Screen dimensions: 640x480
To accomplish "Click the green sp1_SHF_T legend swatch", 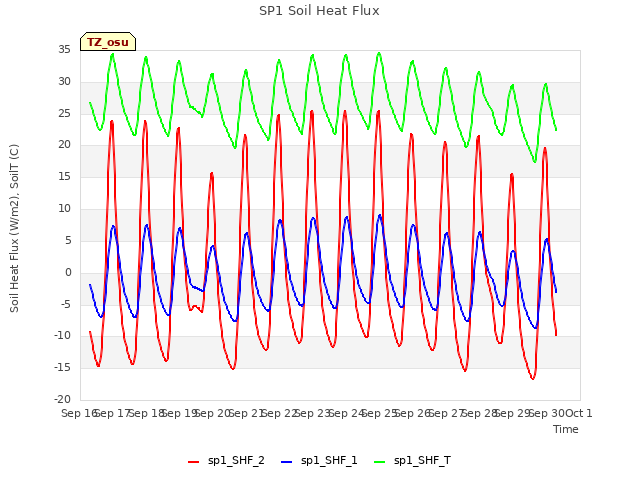I will pos(380,462).
